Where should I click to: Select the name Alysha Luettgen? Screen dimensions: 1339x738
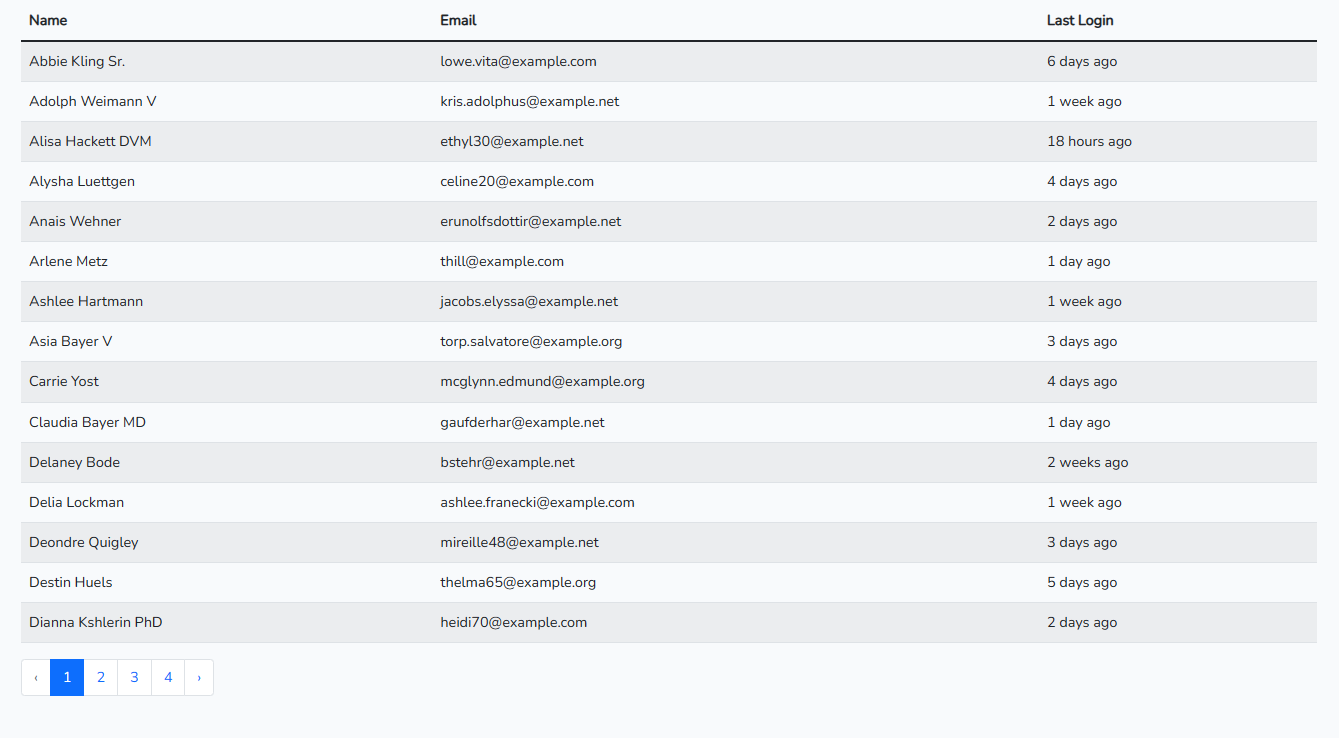coord(82,181)
